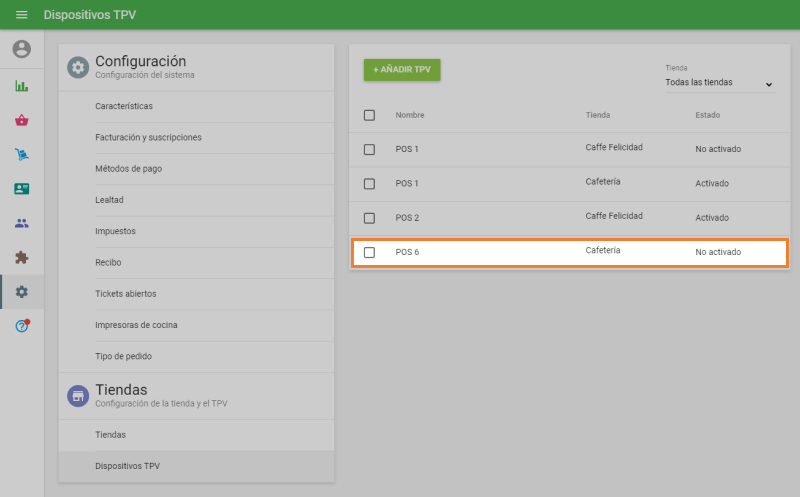The height and width of the screenshot is (497, 800).
Task: Open Métodos de pago settings
Action: point(128,169)
